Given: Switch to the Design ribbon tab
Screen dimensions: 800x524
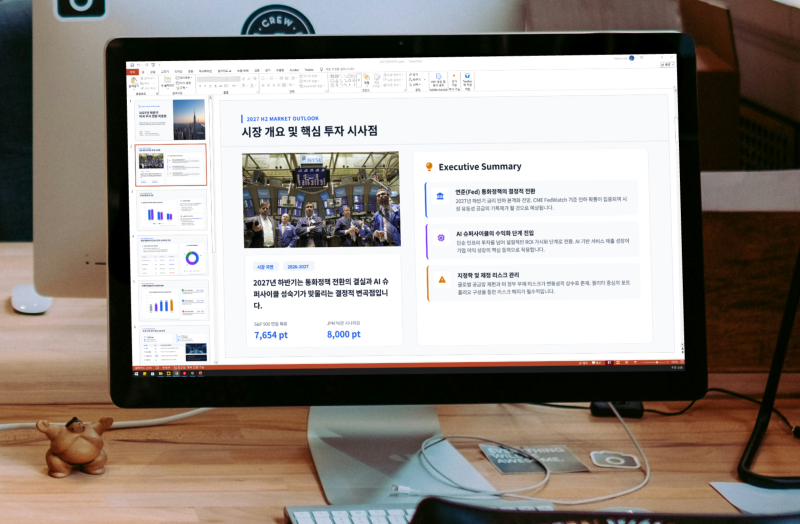Looking at the screenshot, I should (178, 72).
